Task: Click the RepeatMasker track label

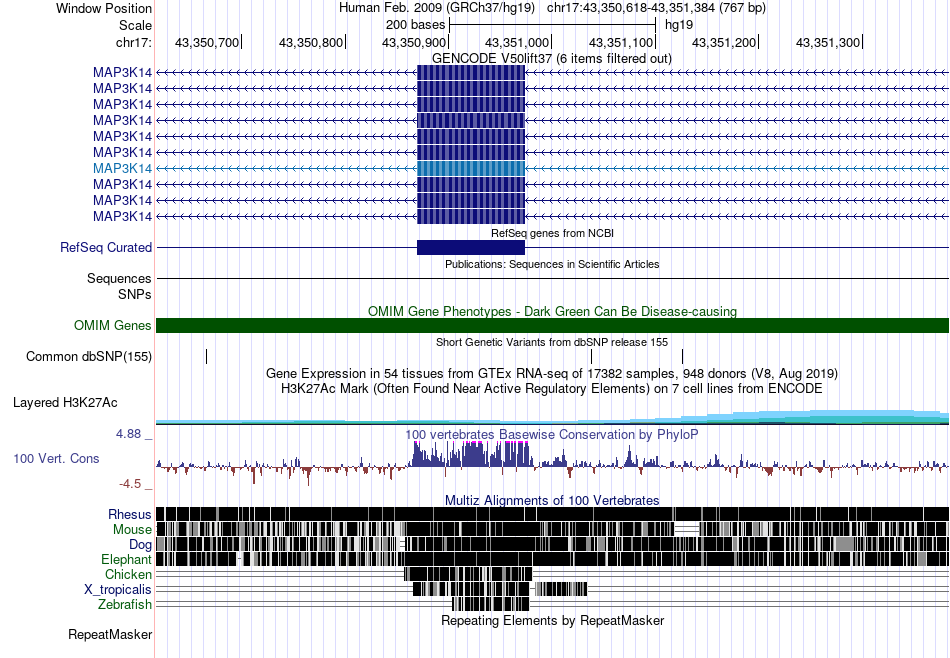Action: pos(110,634)
